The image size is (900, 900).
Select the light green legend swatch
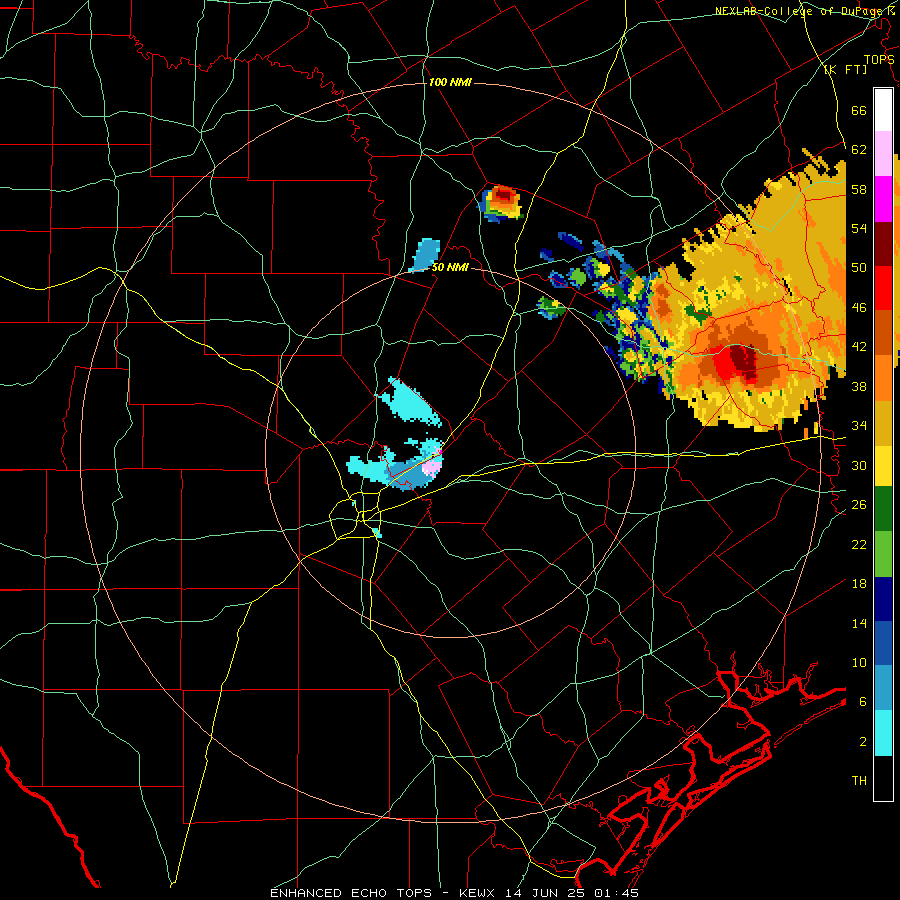pos(883,554)
